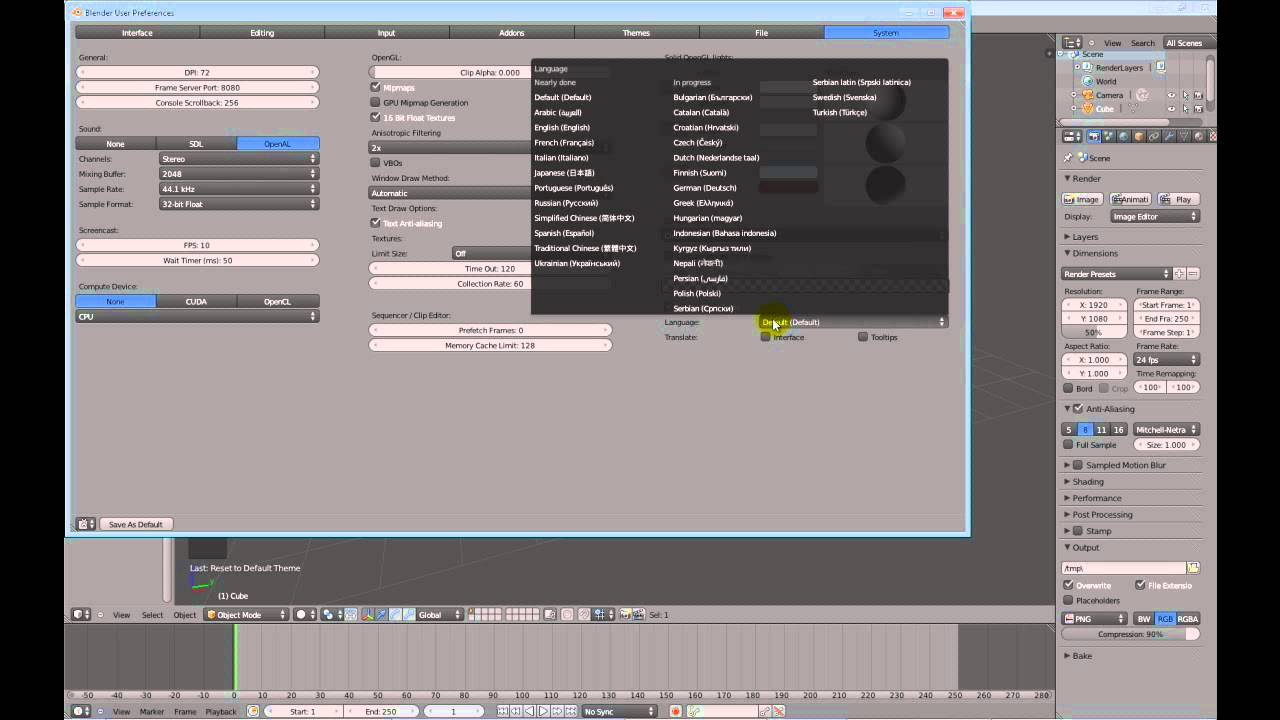Toggle the Cube visibility eye icon

point(1171,108)
